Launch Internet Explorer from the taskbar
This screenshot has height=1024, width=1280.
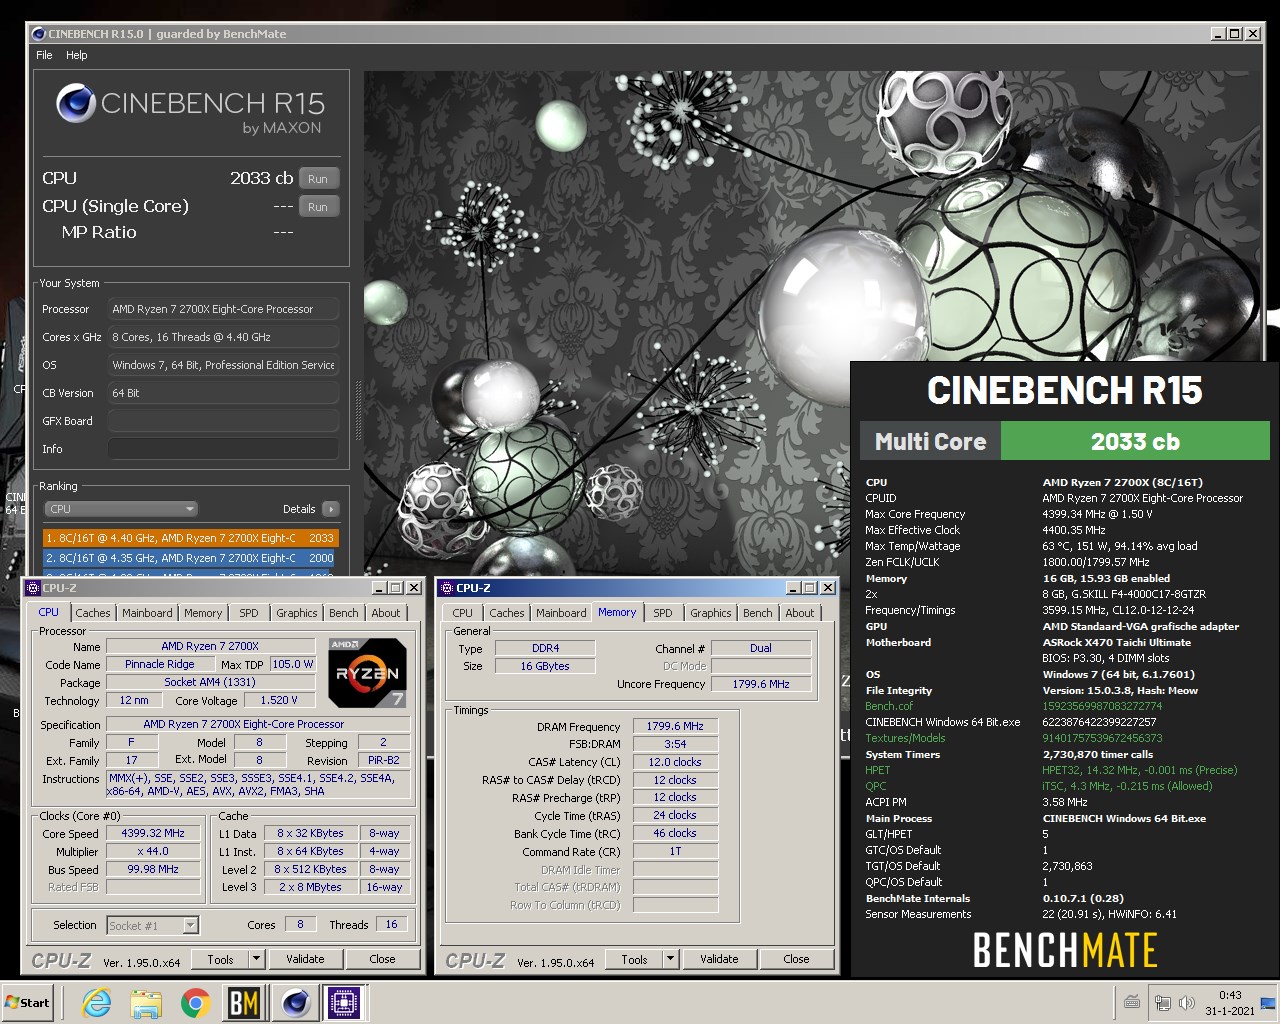97,1003
